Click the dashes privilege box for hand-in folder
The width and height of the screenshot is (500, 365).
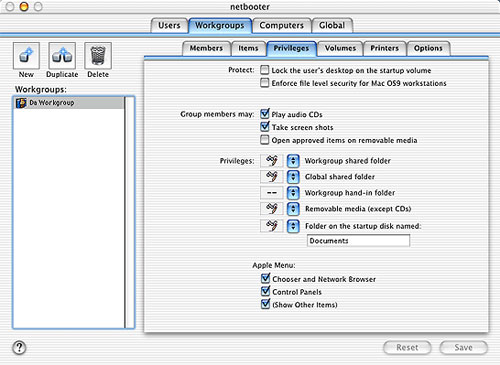pyautogui.click(x=272, y=193)
